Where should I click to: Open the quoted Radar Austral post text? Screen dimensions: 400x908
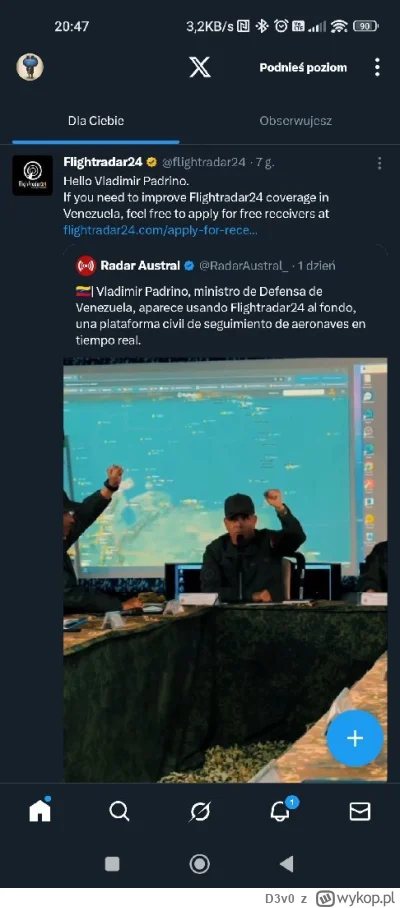tap(220, 316)
